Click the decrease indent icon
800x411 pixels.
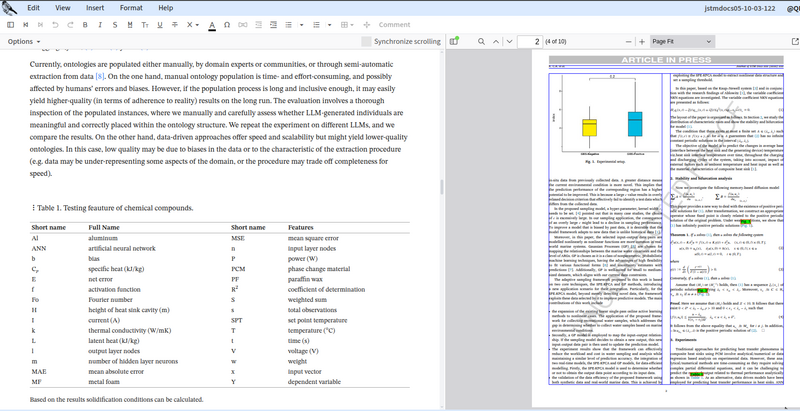(258, 24)
